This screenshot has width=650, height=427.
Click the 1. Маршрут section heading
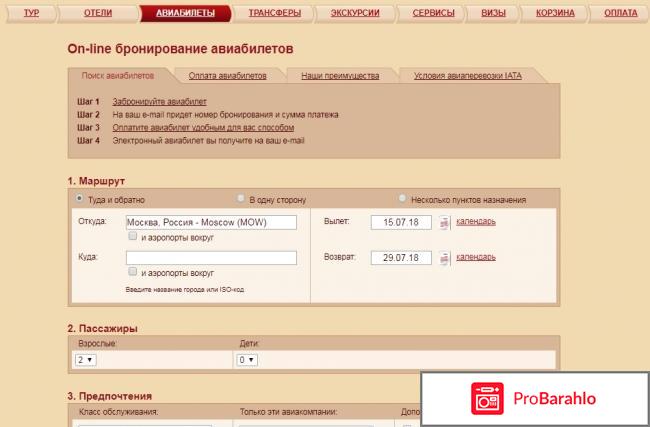coord(96,181)
